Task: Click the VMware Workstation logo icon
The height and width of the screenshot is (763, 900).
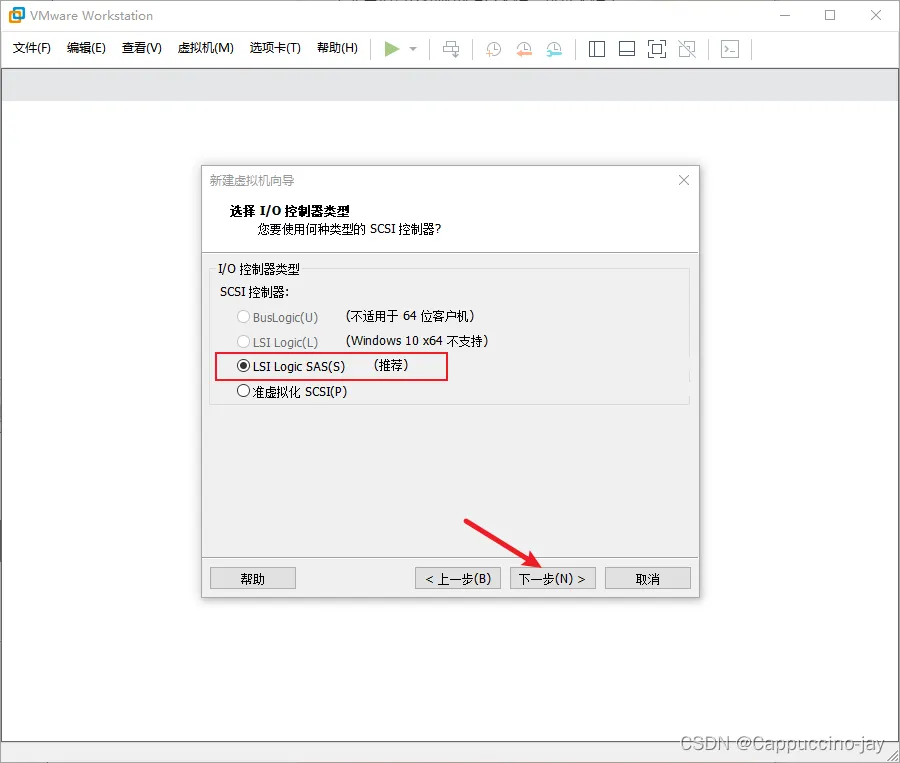Action: click(x=17, y=15)
